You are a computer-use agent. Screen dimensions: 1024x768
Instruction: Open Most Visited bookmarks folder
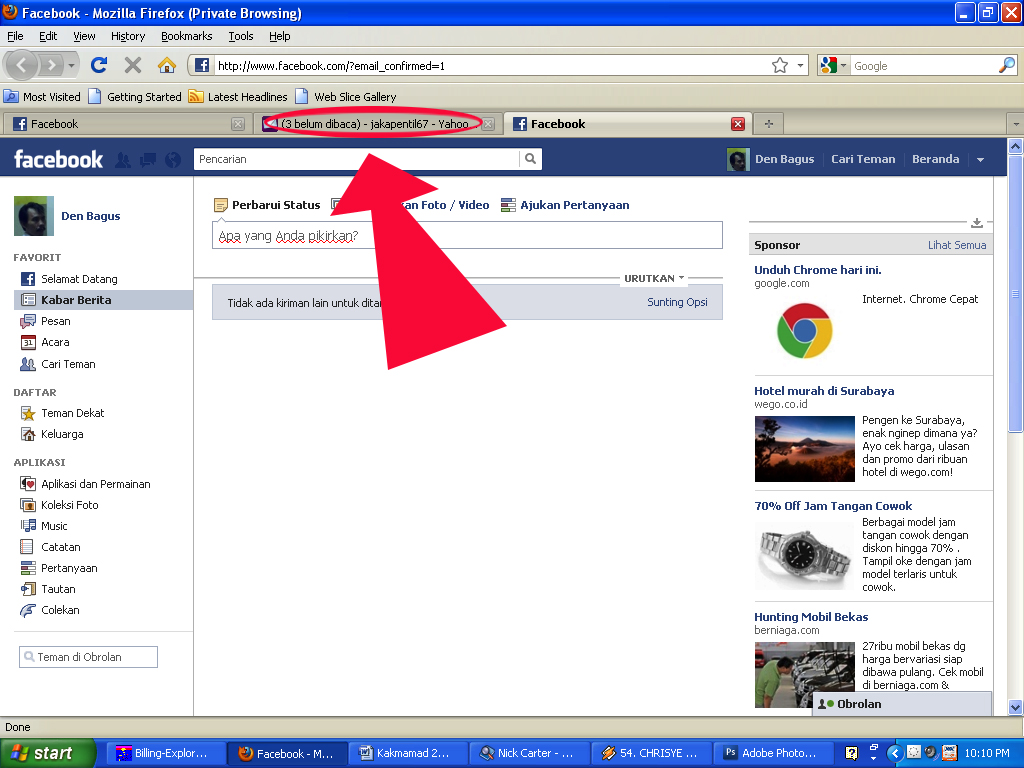[x=42, y=97]
